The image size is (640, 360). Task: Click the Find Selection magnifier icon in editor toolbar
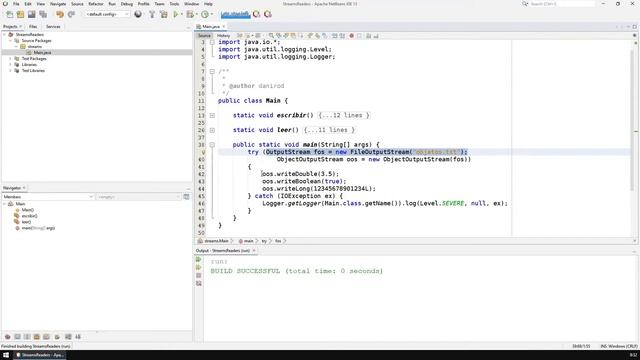[x=271, y=36]
